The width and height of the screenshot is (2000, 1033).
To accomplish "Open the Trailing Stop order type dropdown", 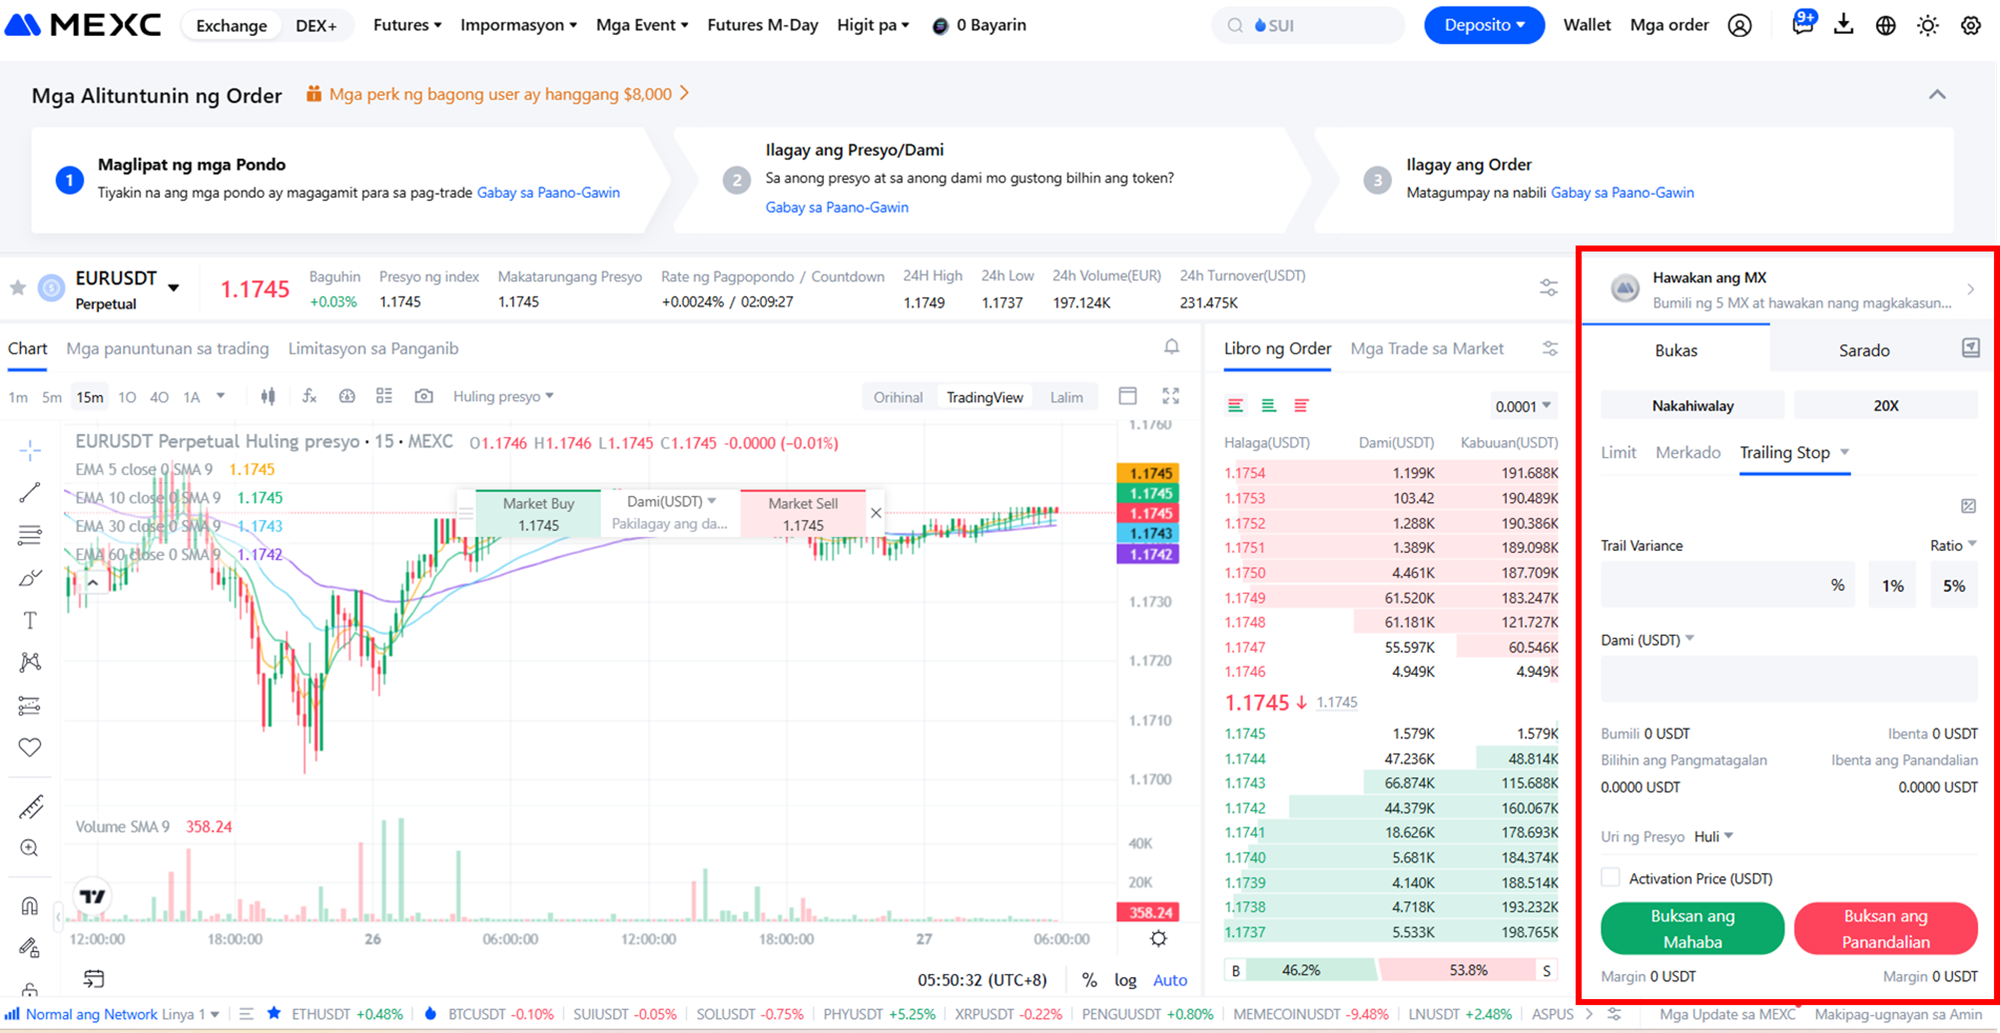I will 1844,452.
